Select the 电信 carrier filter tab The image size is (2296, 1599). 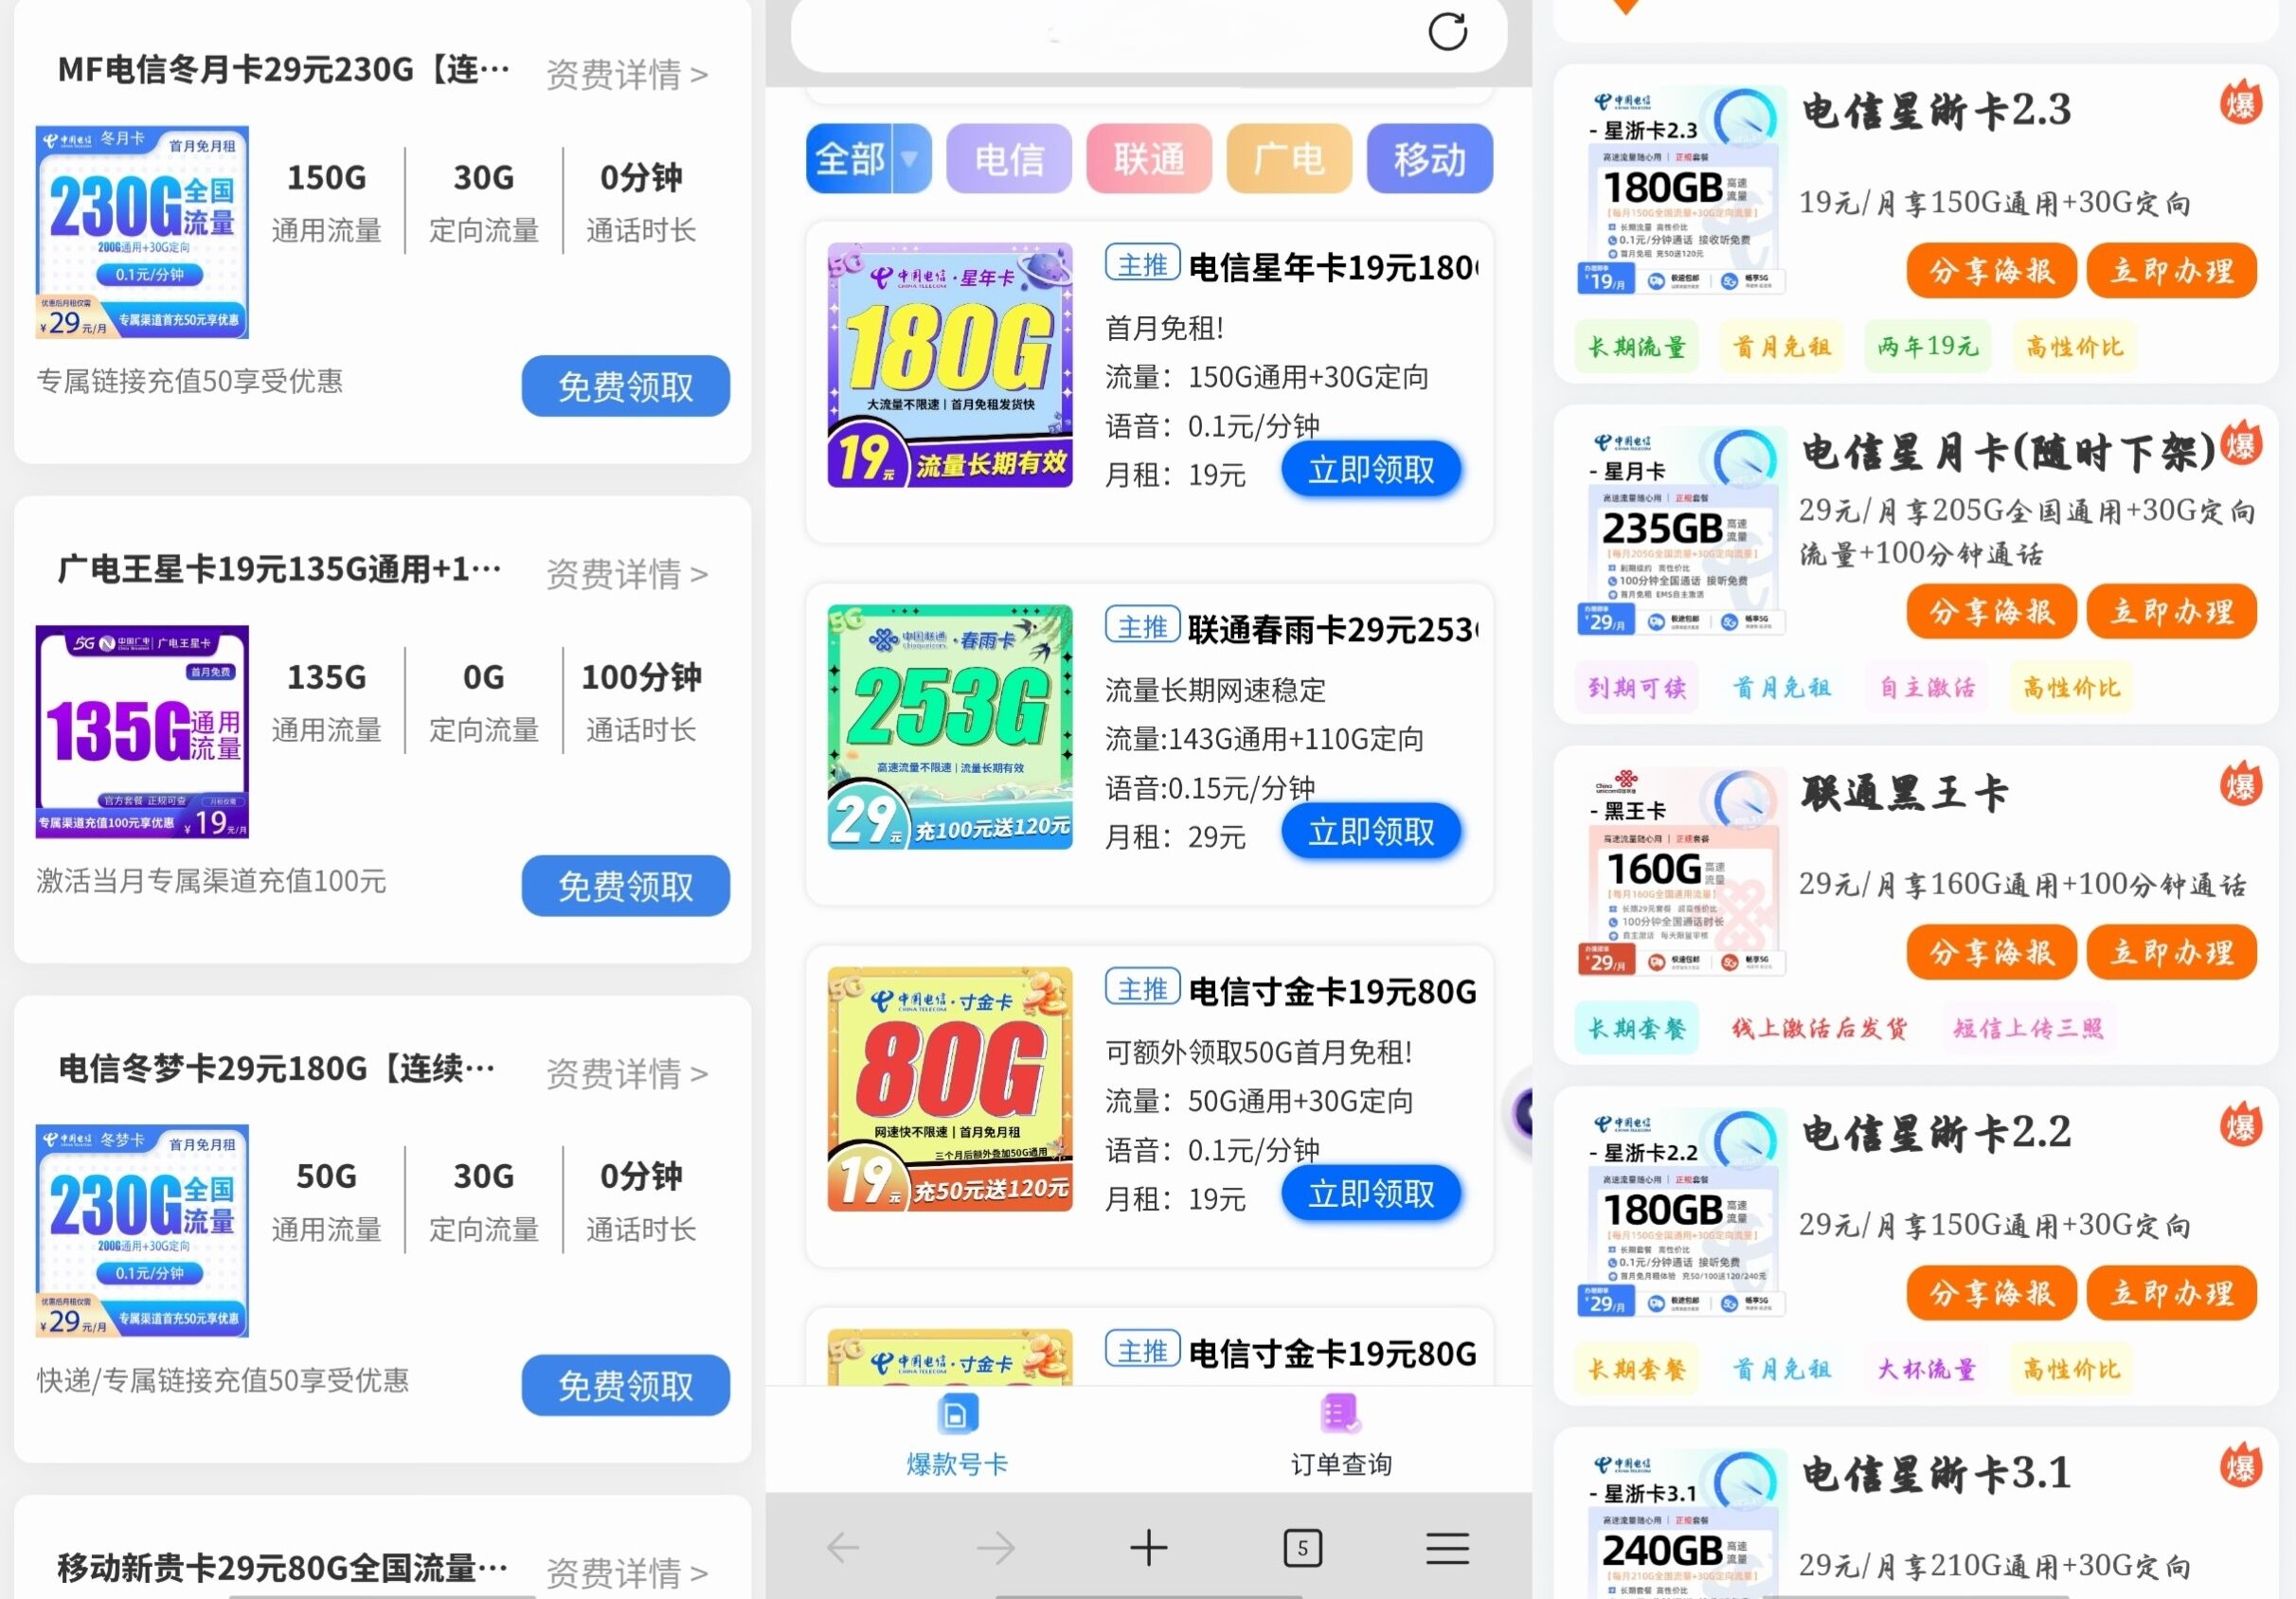coord(1008,158)
